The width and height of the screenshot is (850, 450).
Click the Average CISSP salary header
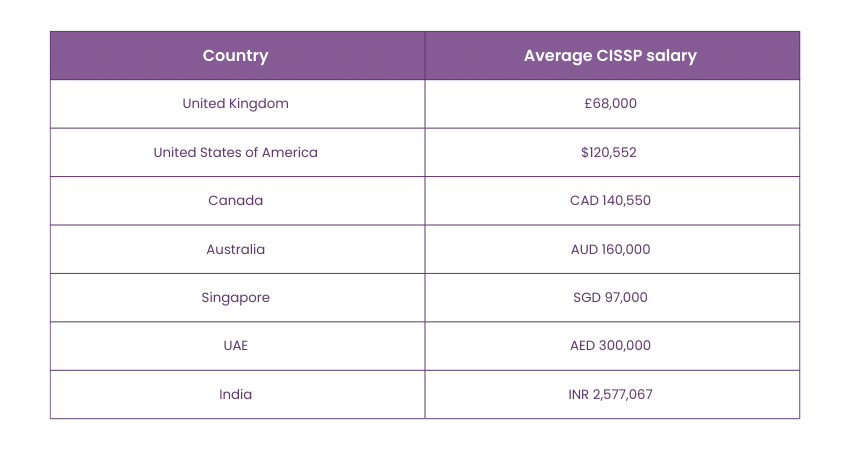click(610, 56)
